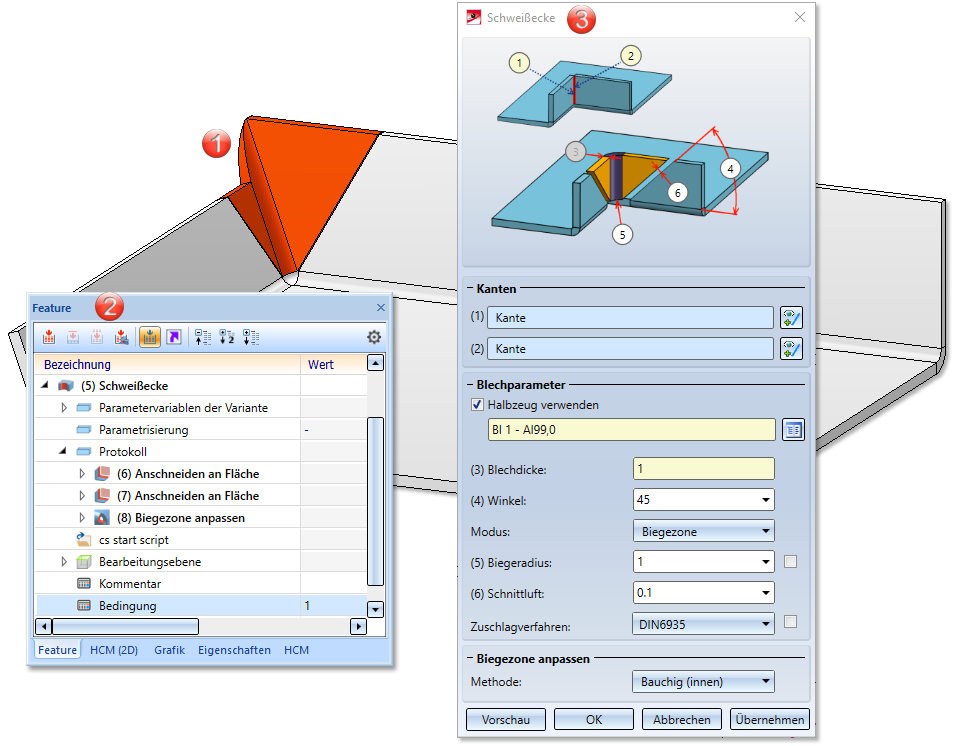Screen dimensions: 970x746
Task: Toggle checkbox next to Zuschlagverfahren
Action: (x=790, y=622)
